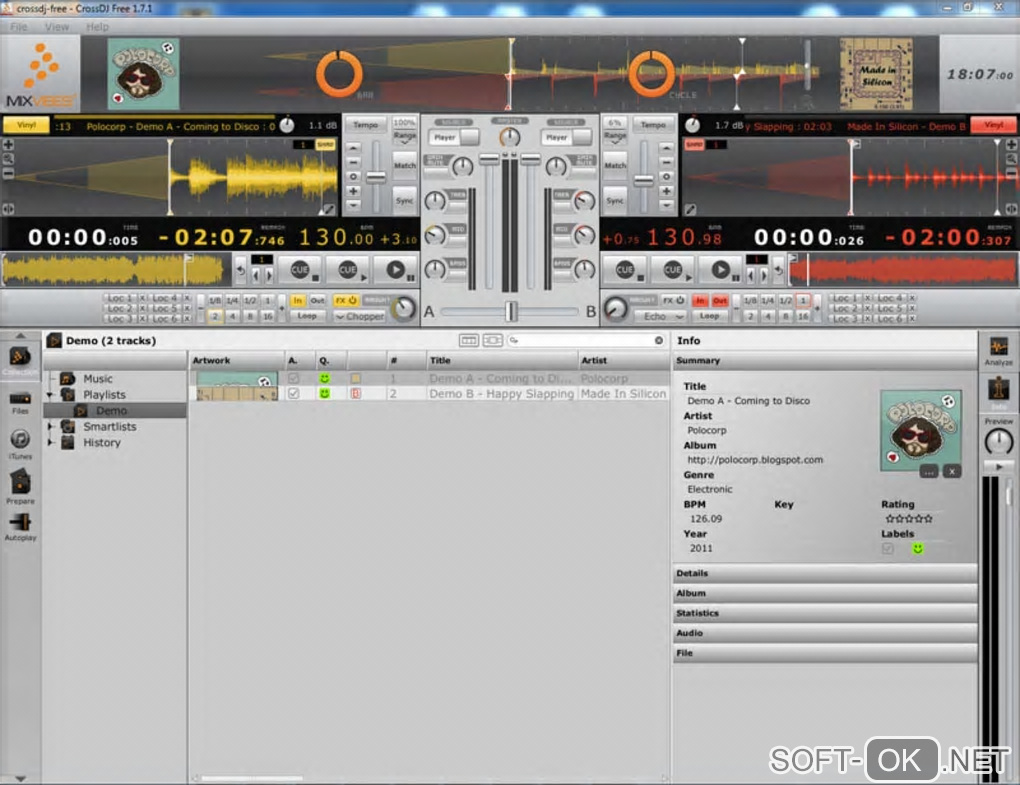
Task: Click deck A return-to-cue arrow icon
Action: 241,270
